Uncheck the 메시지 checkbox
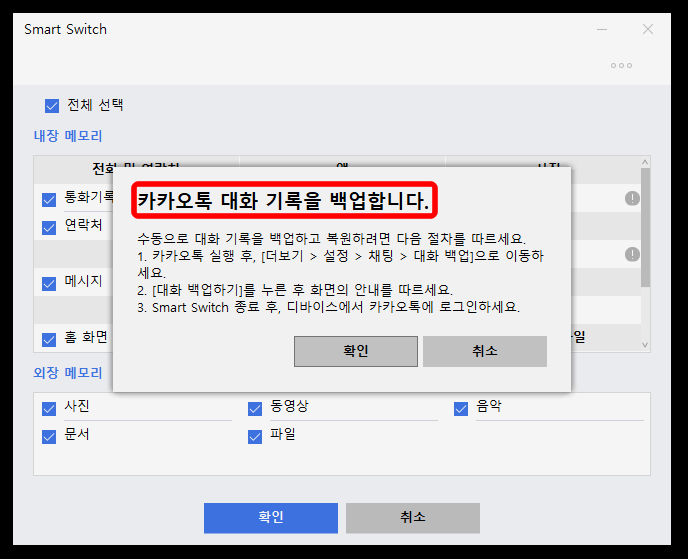688x559 pixels. coord(49,283)
